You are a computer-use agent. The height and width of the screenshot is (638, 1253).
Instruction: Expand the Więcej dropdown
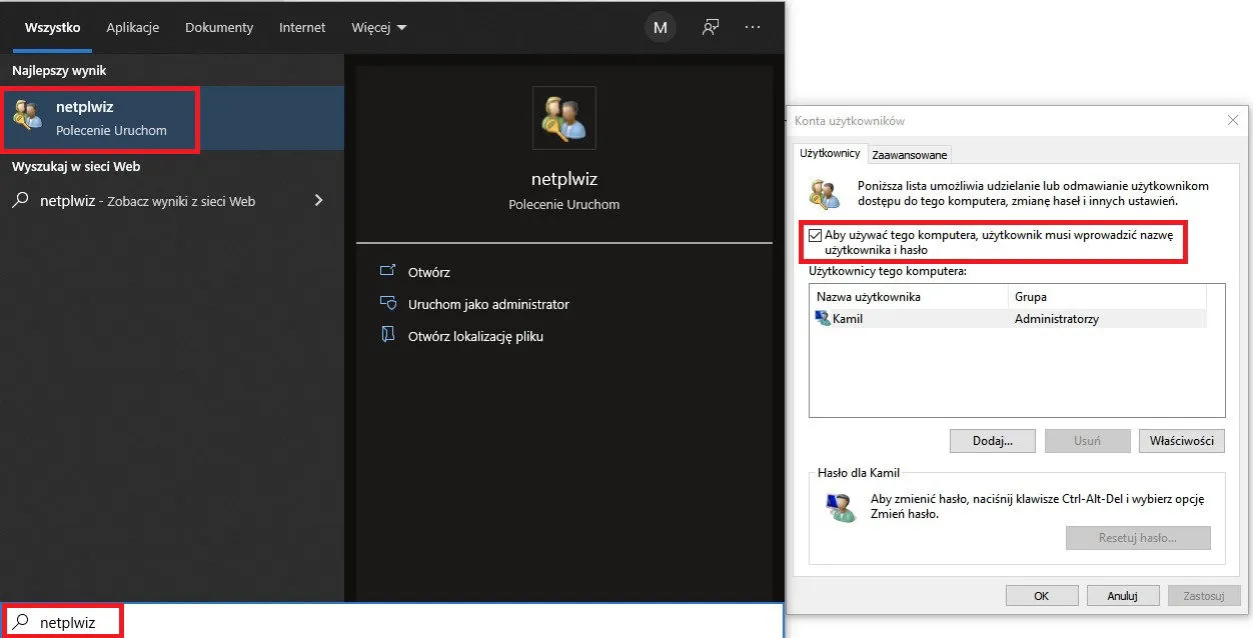click(379, 28)
